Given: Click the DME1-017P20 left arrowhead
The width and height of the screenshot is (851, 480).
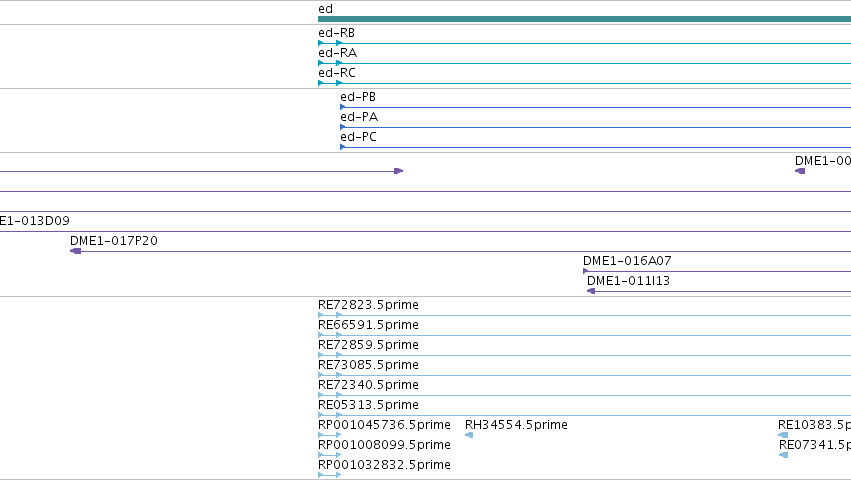Looking at the screenshot, I should coord(75,251).
